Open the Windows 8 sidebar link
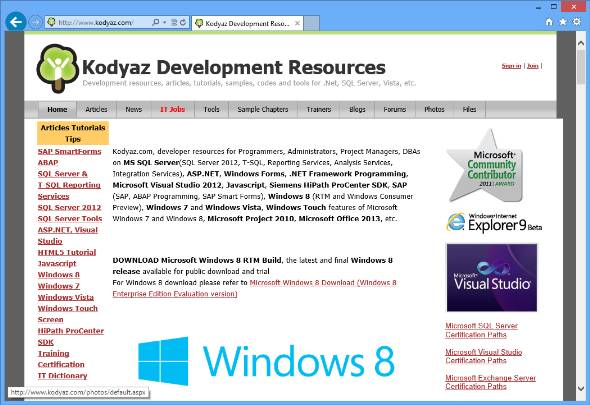 (x=59, y=275)
